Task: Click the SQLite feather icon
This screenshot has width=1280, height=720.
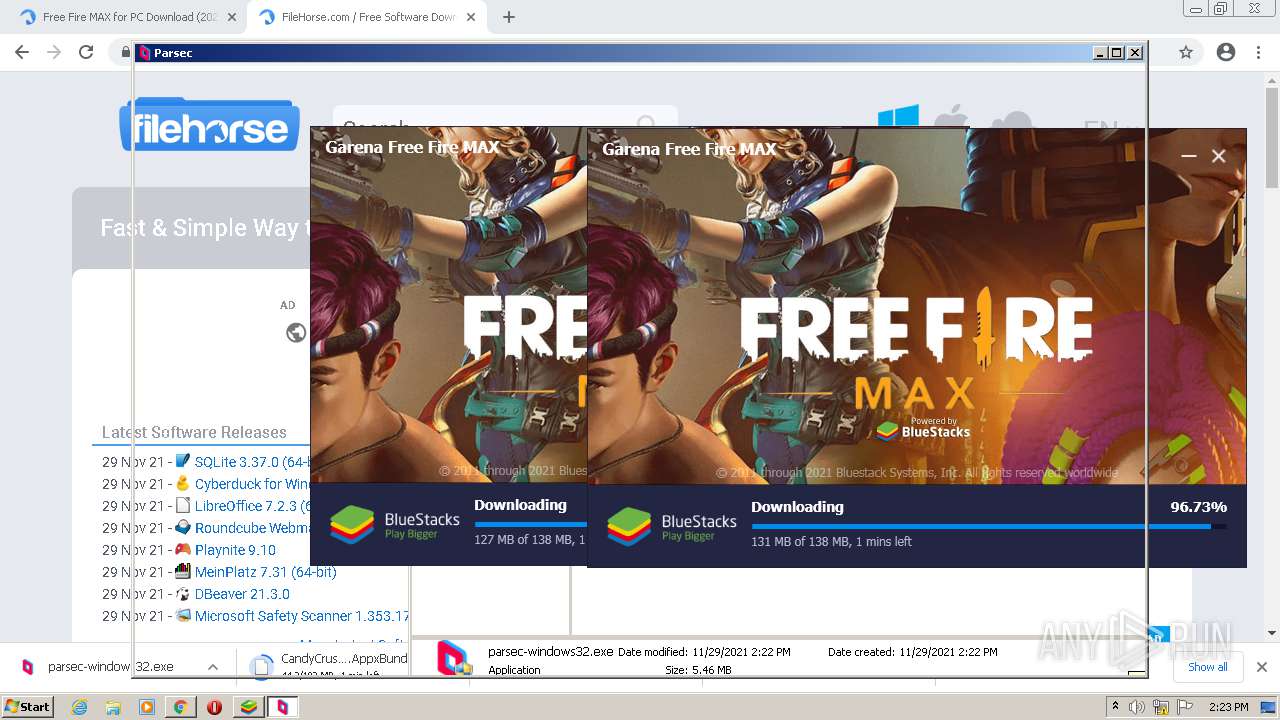Action: click(x=183, y=461)
